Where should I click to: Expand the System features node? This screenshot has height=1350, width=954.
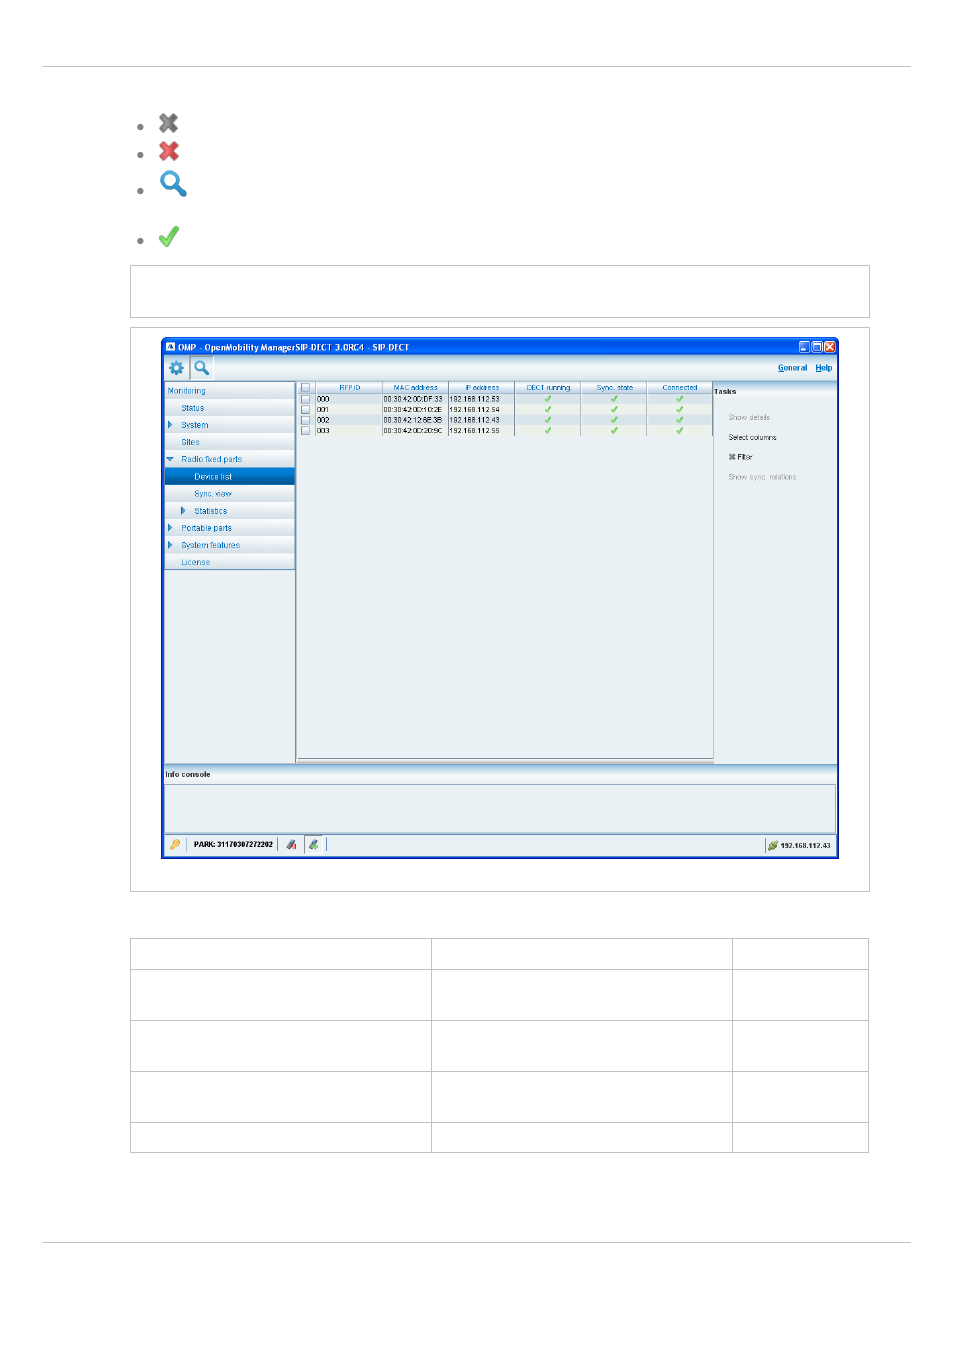coord(170,545)
